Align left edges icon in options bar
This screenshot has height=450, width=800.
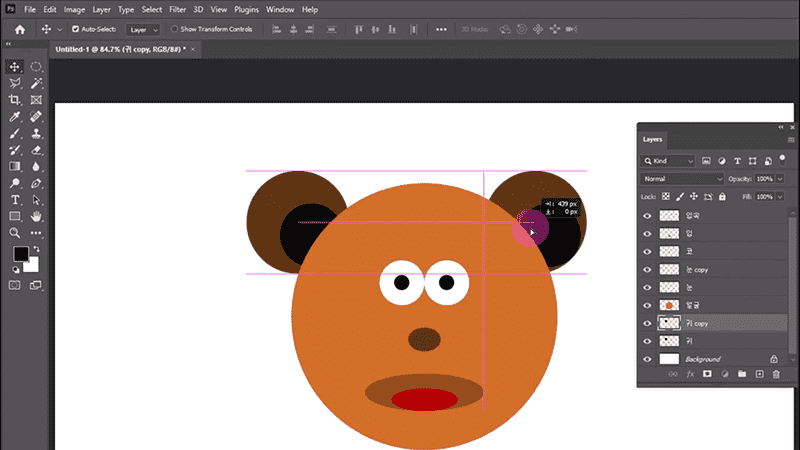(277, 30)
